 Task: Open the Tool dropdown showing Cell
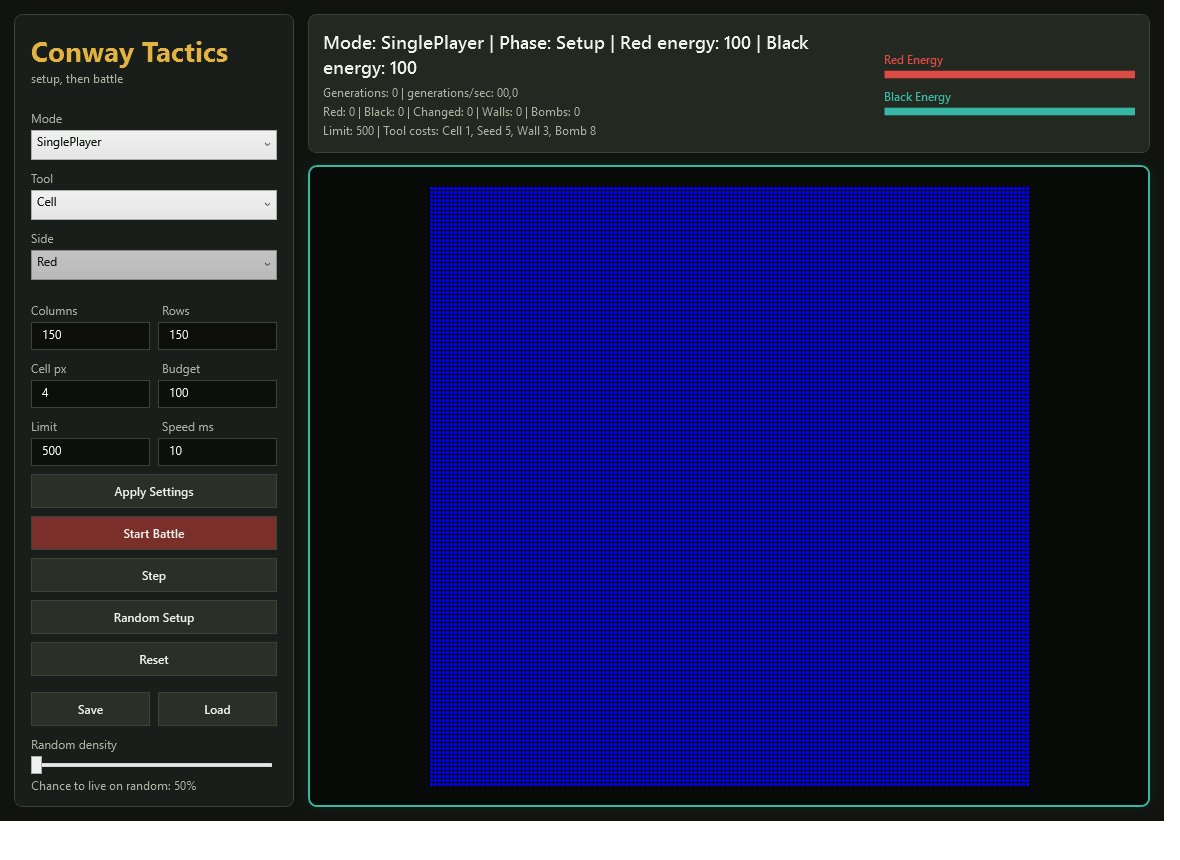(x=154, y=205)
